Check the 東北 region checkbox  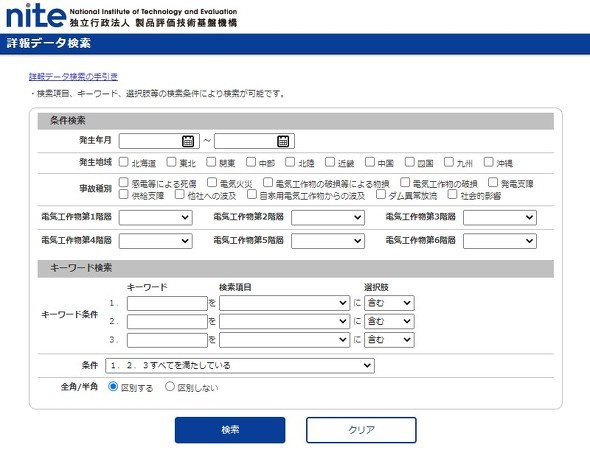pos(171,162)
